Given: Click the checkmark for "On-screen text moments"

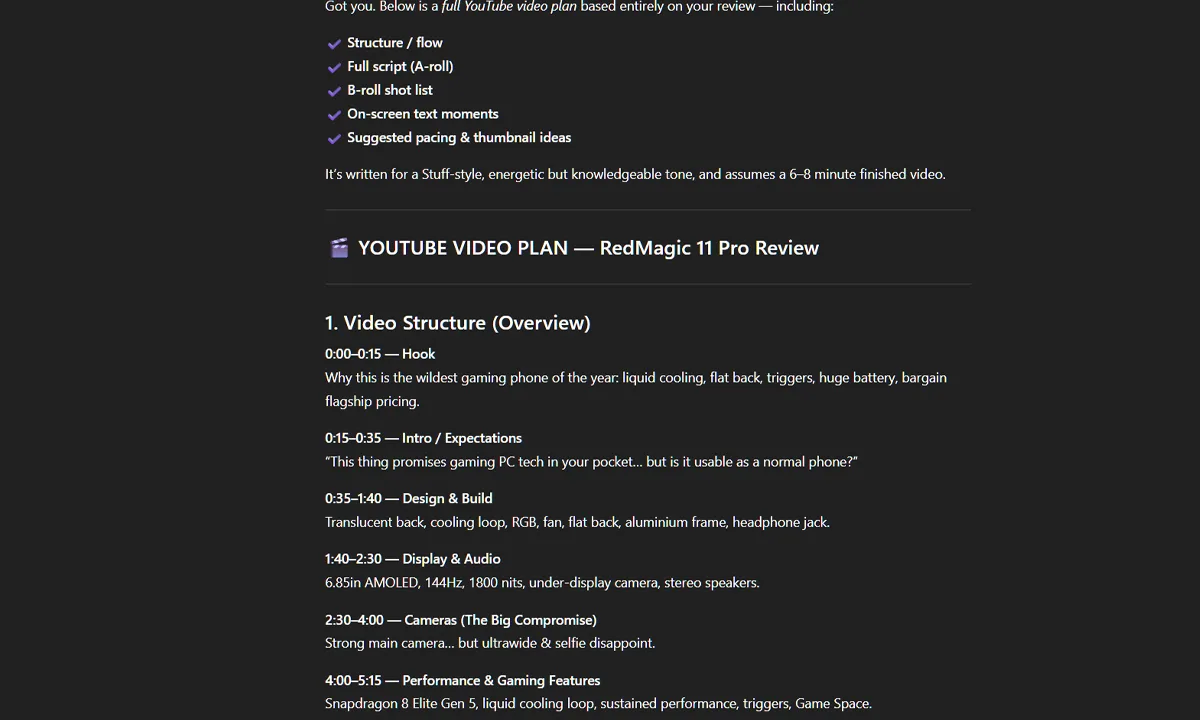Looking at the screenshot, I should coord(334,115).
